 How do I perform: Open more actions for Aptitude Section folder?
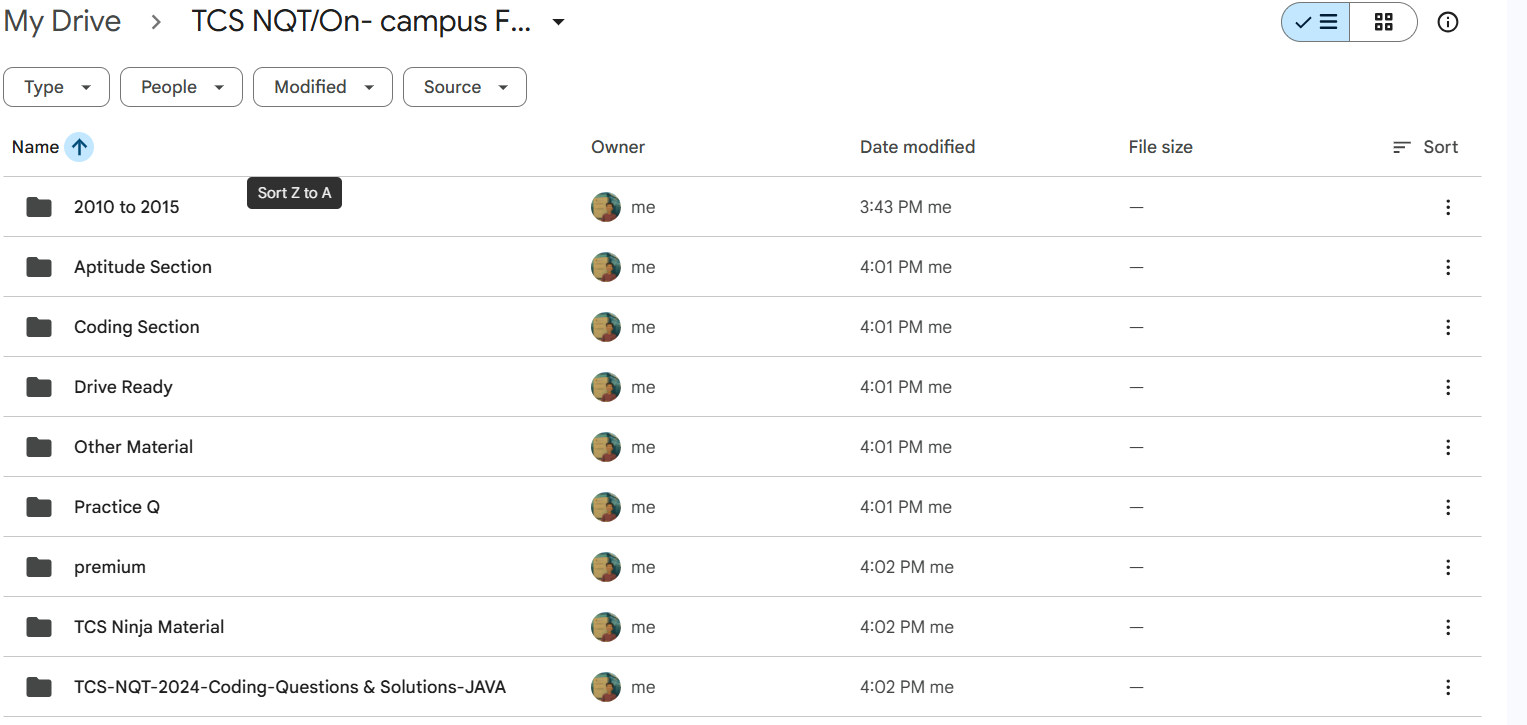pyautogui.click(x=1447, y=267)
